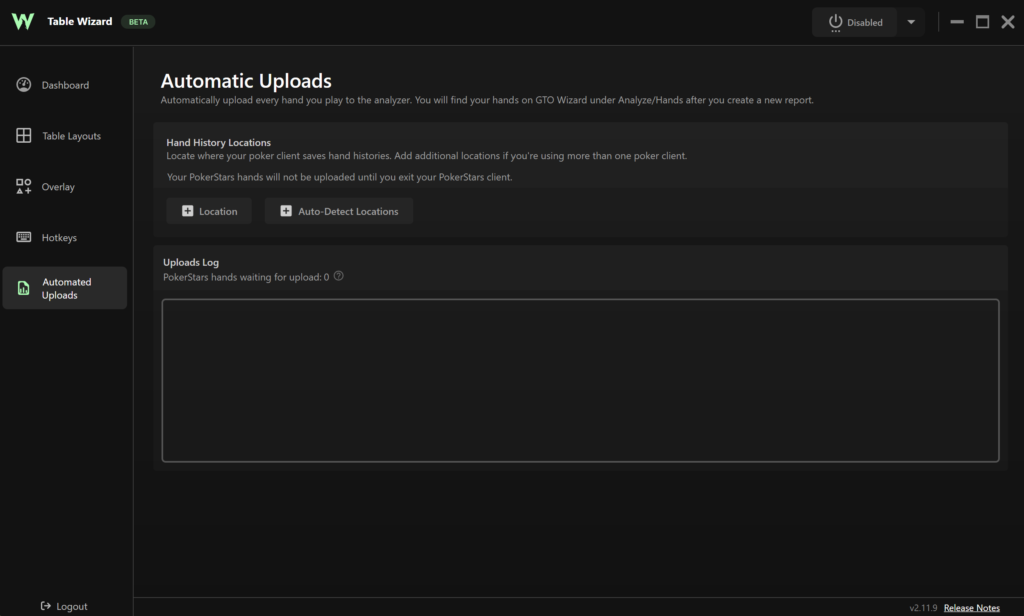1024x616 pixels.
Task: Select Overlay in the sidebar
Action: point(65,187)
